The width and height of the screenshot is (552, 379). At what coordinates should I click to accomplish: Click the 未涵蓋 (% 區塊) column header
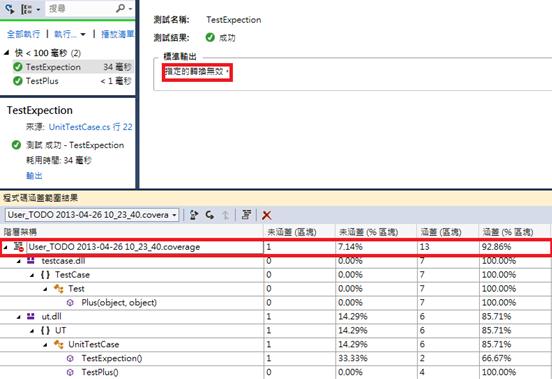pos(376,232)
